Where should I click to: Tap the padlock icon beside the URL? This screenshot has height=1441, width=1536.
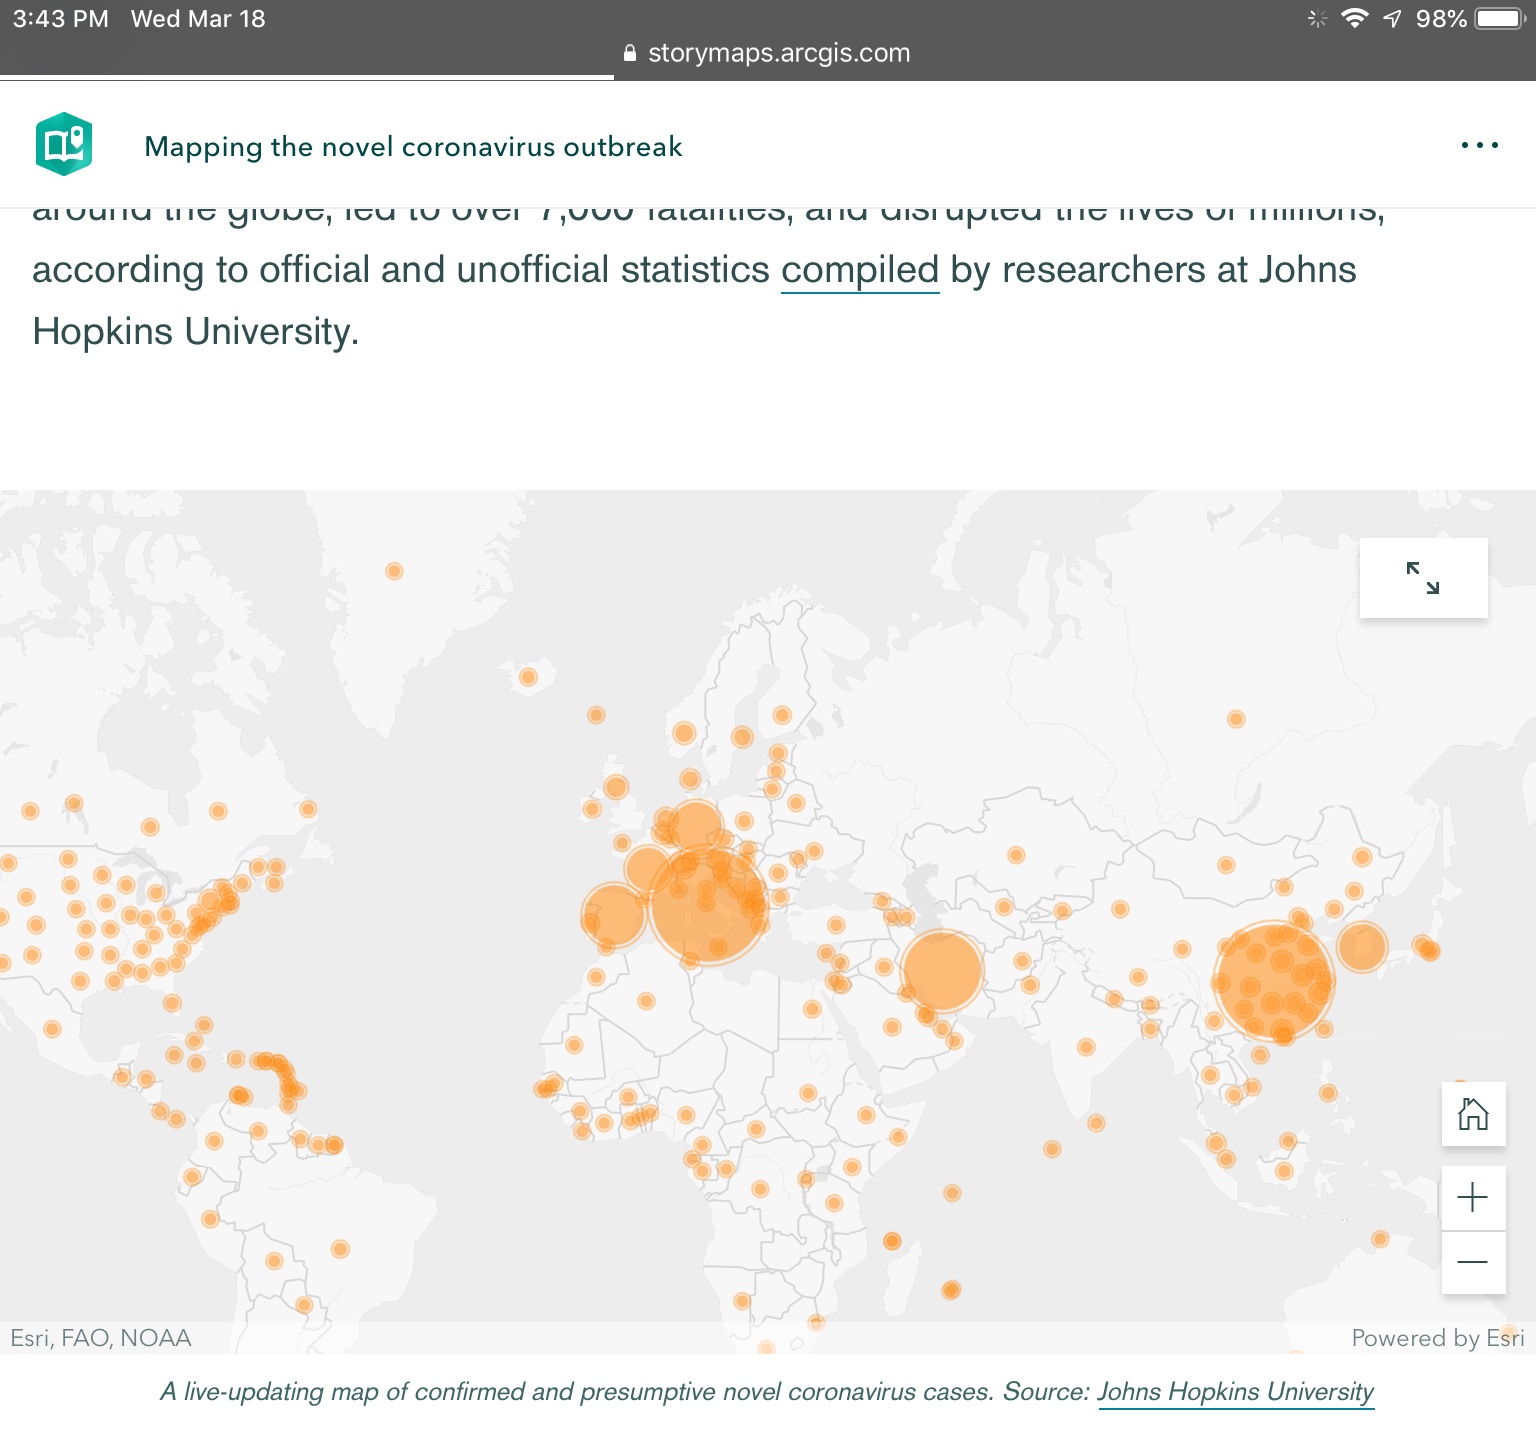[629, 54]
